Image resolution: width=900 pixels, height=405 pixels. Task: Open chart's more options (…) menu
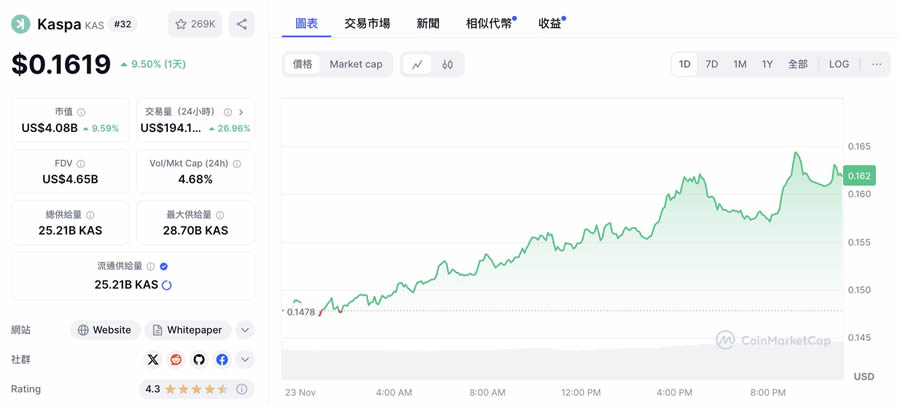point(876,64)
